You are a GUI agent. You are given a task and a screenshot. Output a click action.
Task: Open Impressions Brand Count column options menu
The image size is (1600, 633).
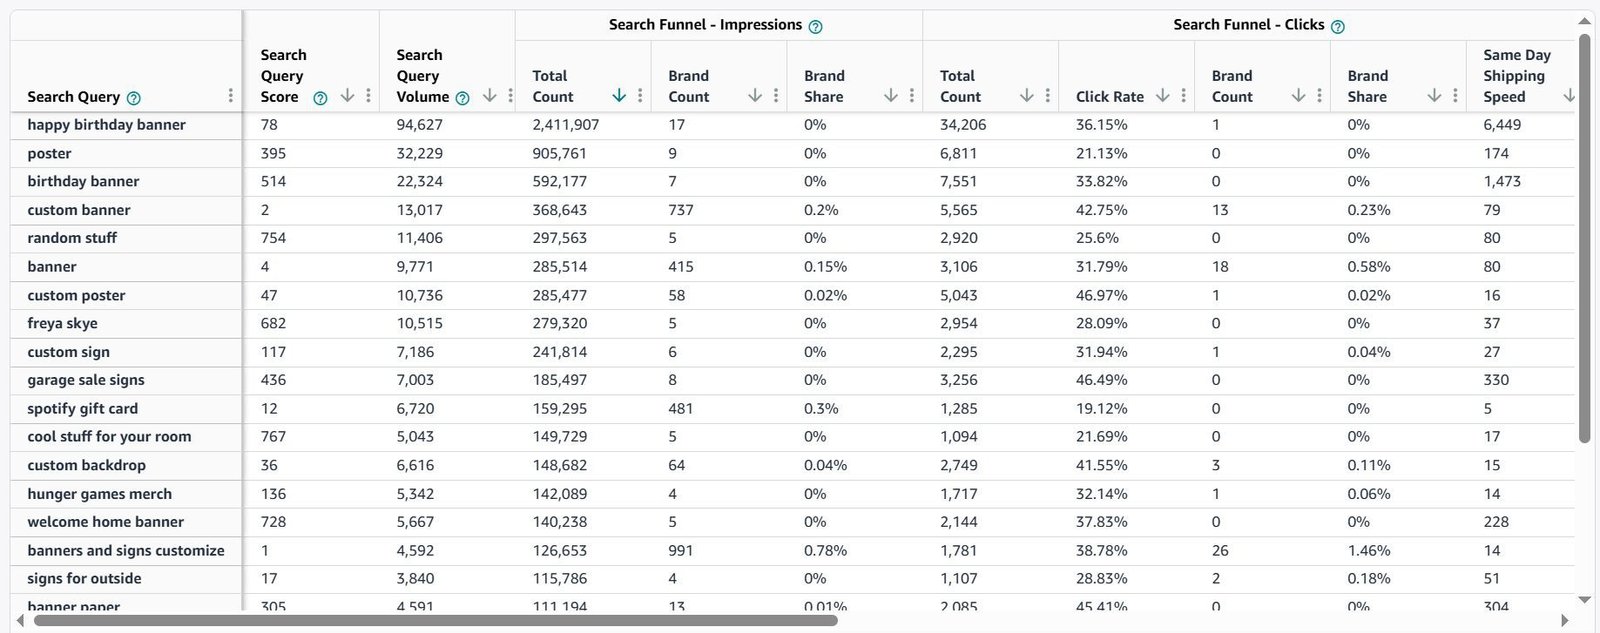point(776,96)
